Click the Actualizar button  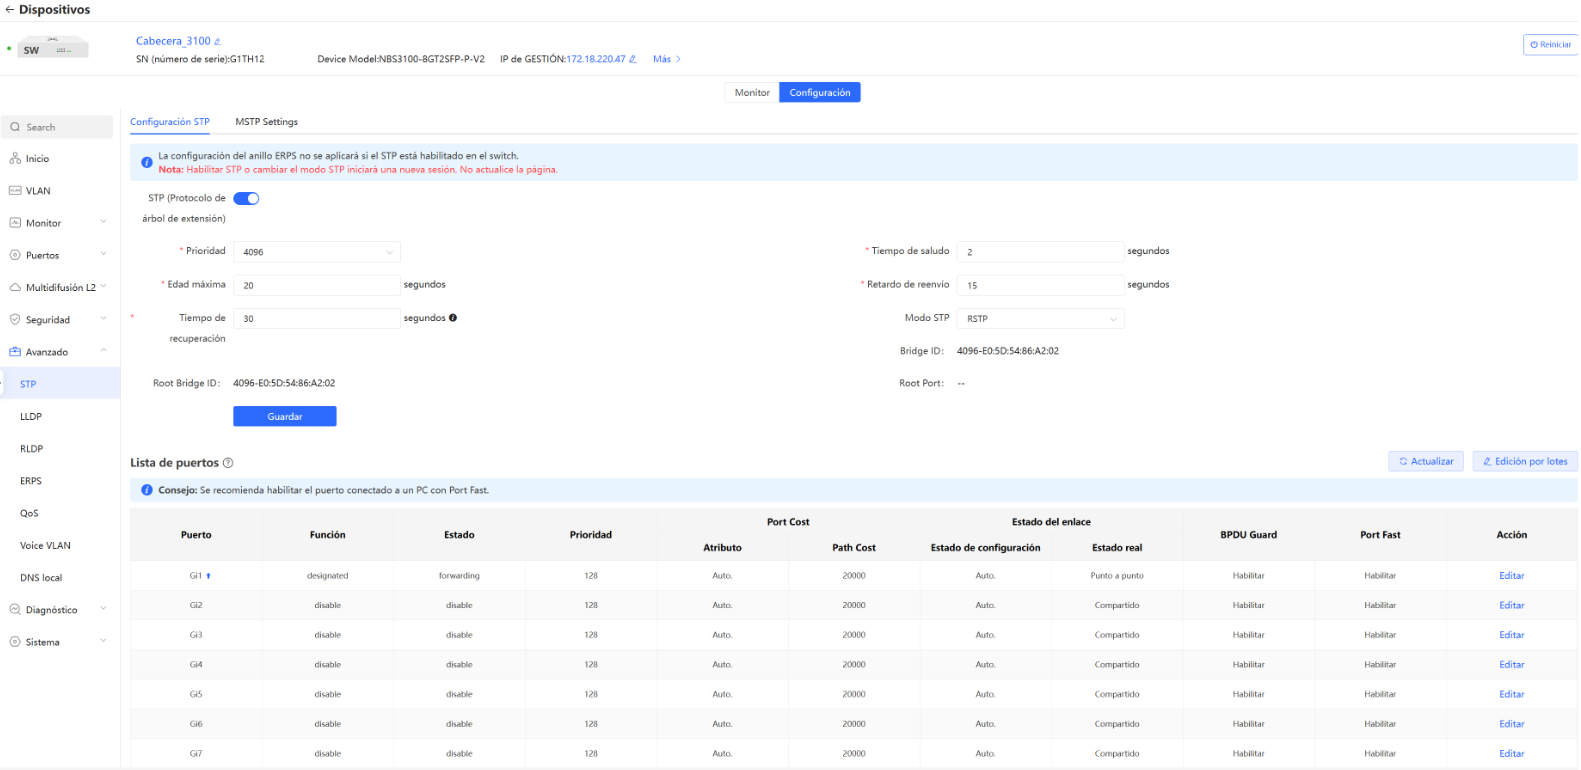point(1426,462)
